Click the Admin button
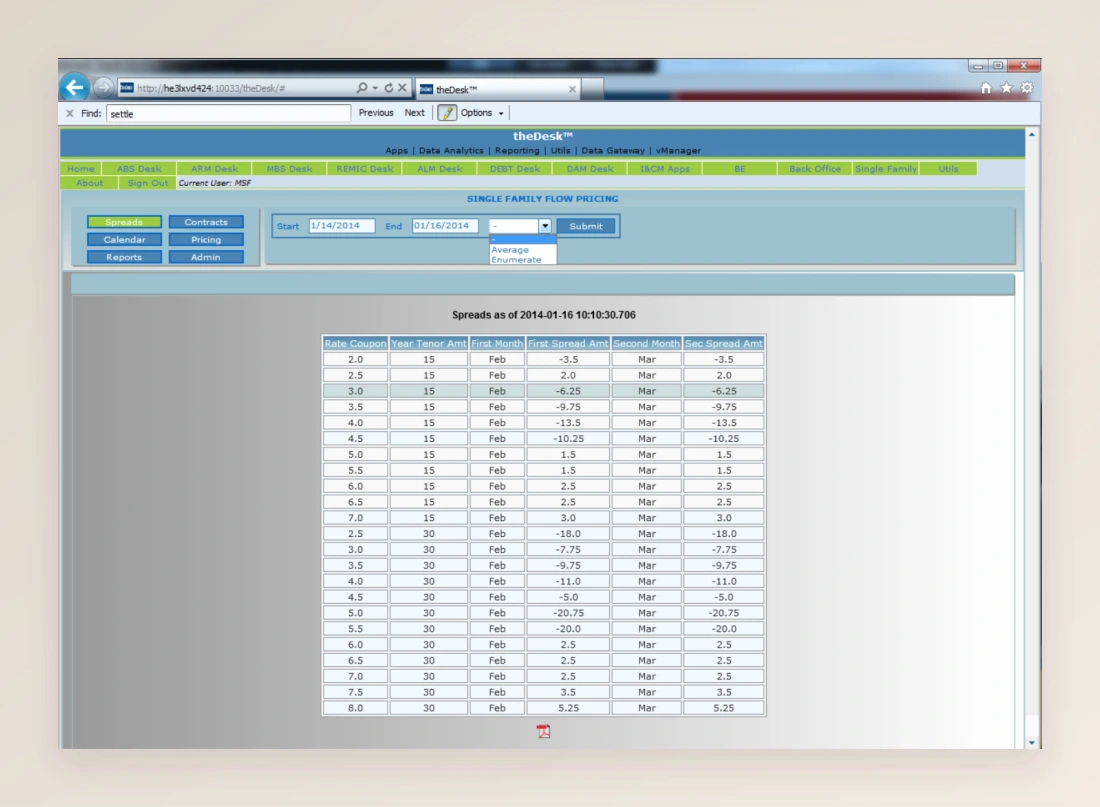Viewport: 1100px width, 807px height. pyautogui.click(x=206, y=257)
